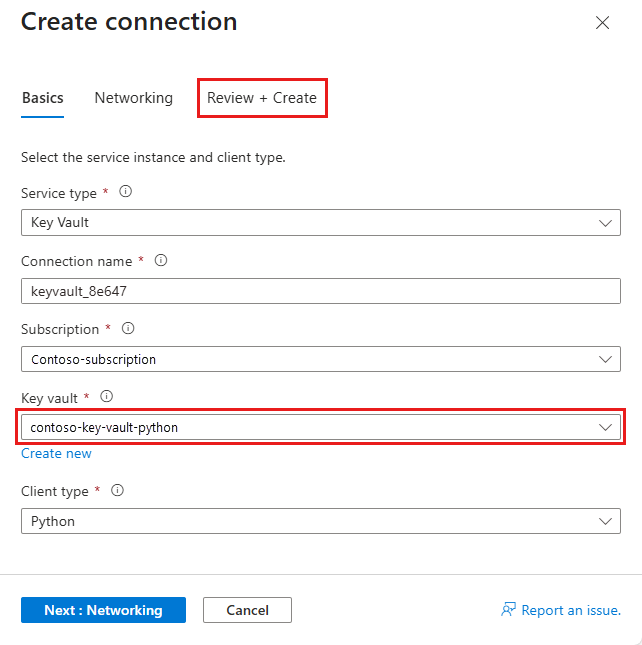Click the Connection name field keyvault_8e647
Image resolution: width=642 pixels, height=645 pixels.
[x=321, y=291]
